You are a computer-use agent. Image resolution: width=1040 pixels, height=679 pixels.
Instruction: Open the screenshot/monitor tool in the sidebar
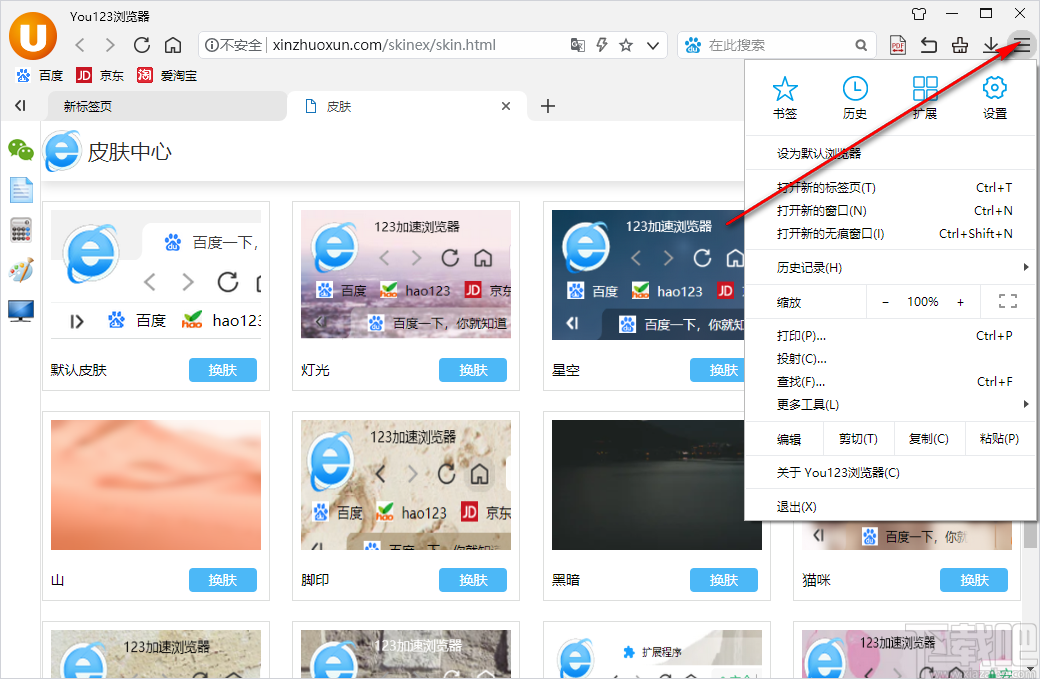21,310
